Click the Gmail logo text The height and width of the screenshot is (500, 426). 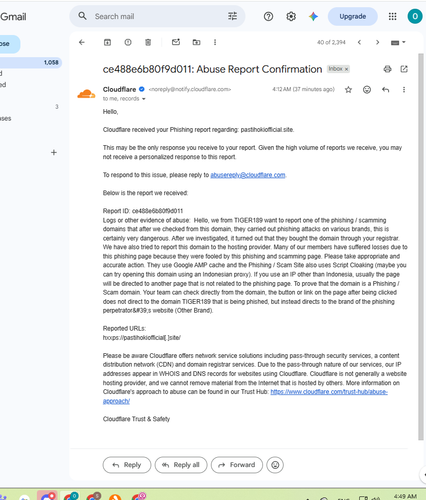click(13, 17)
